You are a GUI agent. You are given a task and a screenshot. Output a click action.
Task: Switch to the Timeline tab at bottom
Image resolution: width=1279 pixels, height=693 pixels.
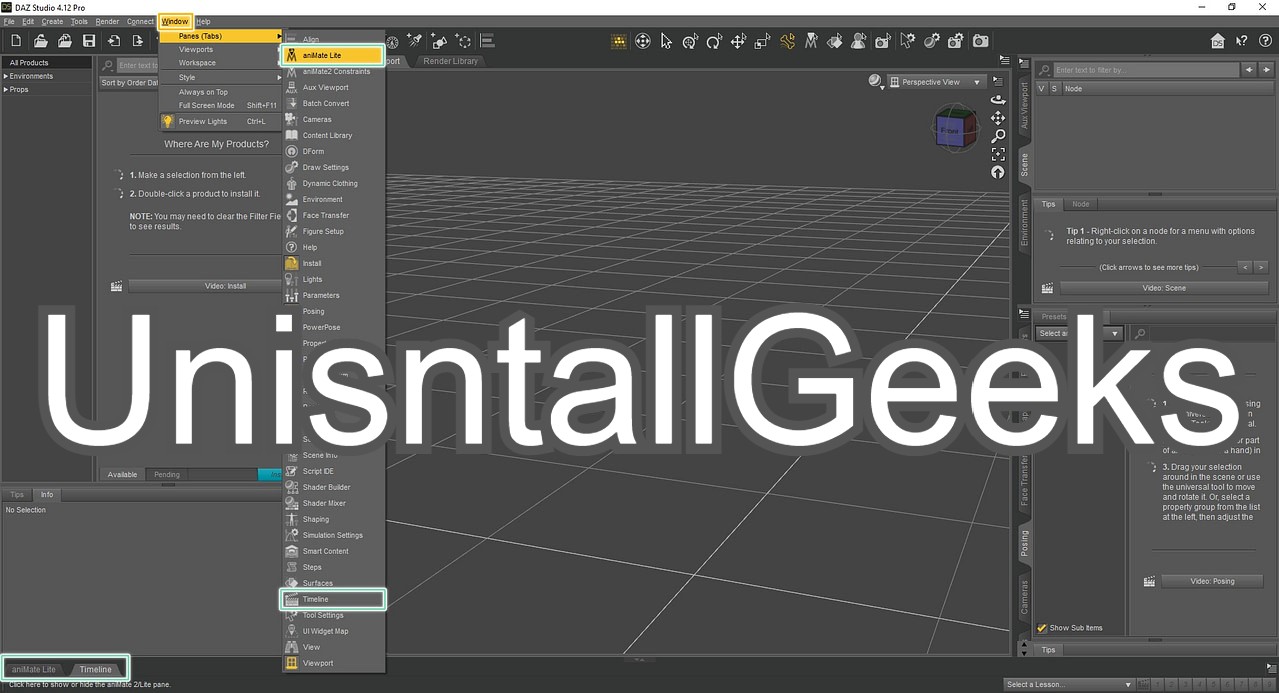click(97, 669)
